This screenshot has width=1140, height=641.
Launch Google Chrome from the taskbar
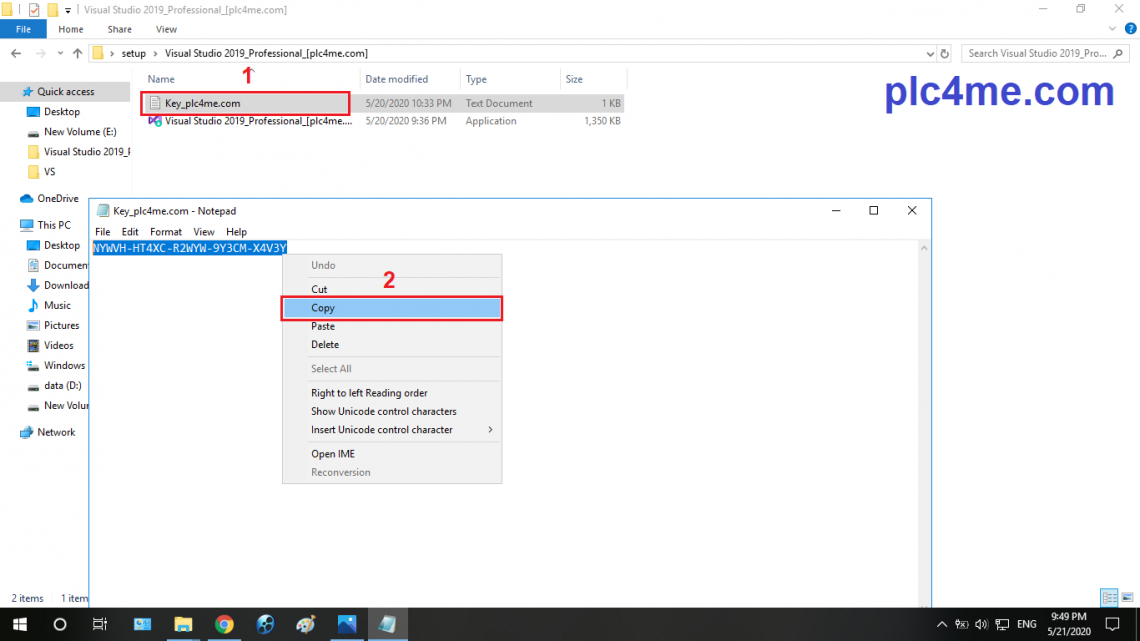coord(224,624)
